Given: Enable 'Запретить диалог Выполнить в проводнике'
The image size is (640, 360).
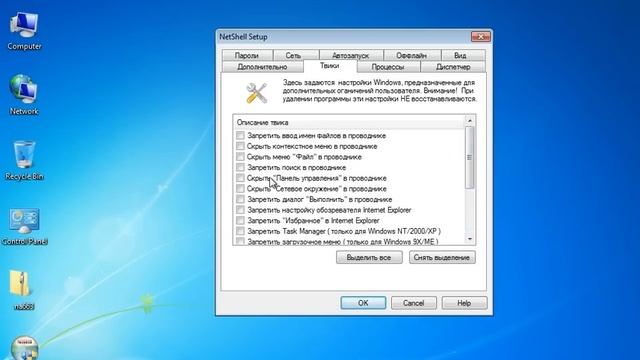Looking at the screenshot, I should pyautogui.click(x=240, y=199).
